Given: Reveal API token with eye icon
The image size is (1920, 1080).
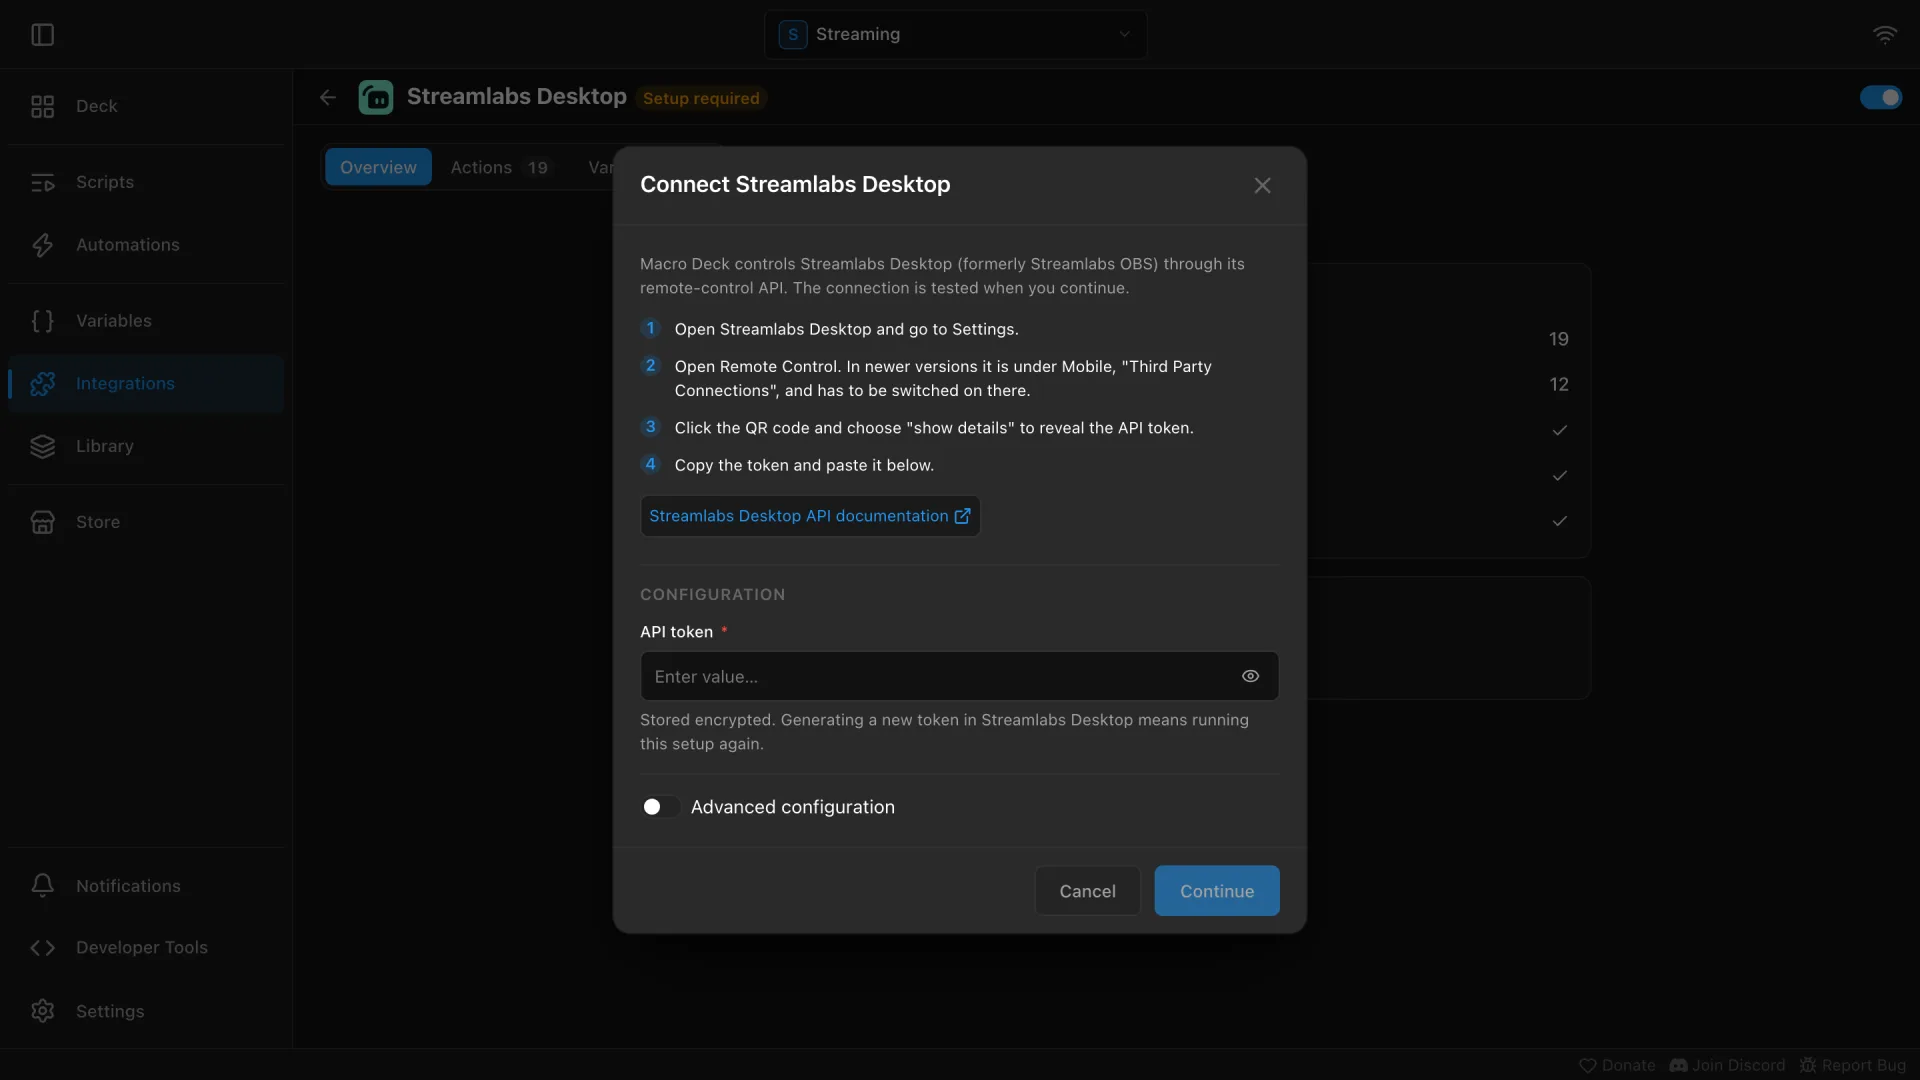Looking at the screenshot, I should click(x=1250, y=676).
